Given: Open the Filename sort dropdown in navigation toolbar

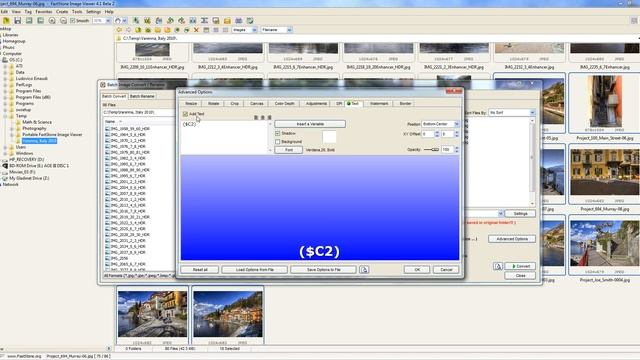Looking at the screenshot, I should tap(289, 30).
